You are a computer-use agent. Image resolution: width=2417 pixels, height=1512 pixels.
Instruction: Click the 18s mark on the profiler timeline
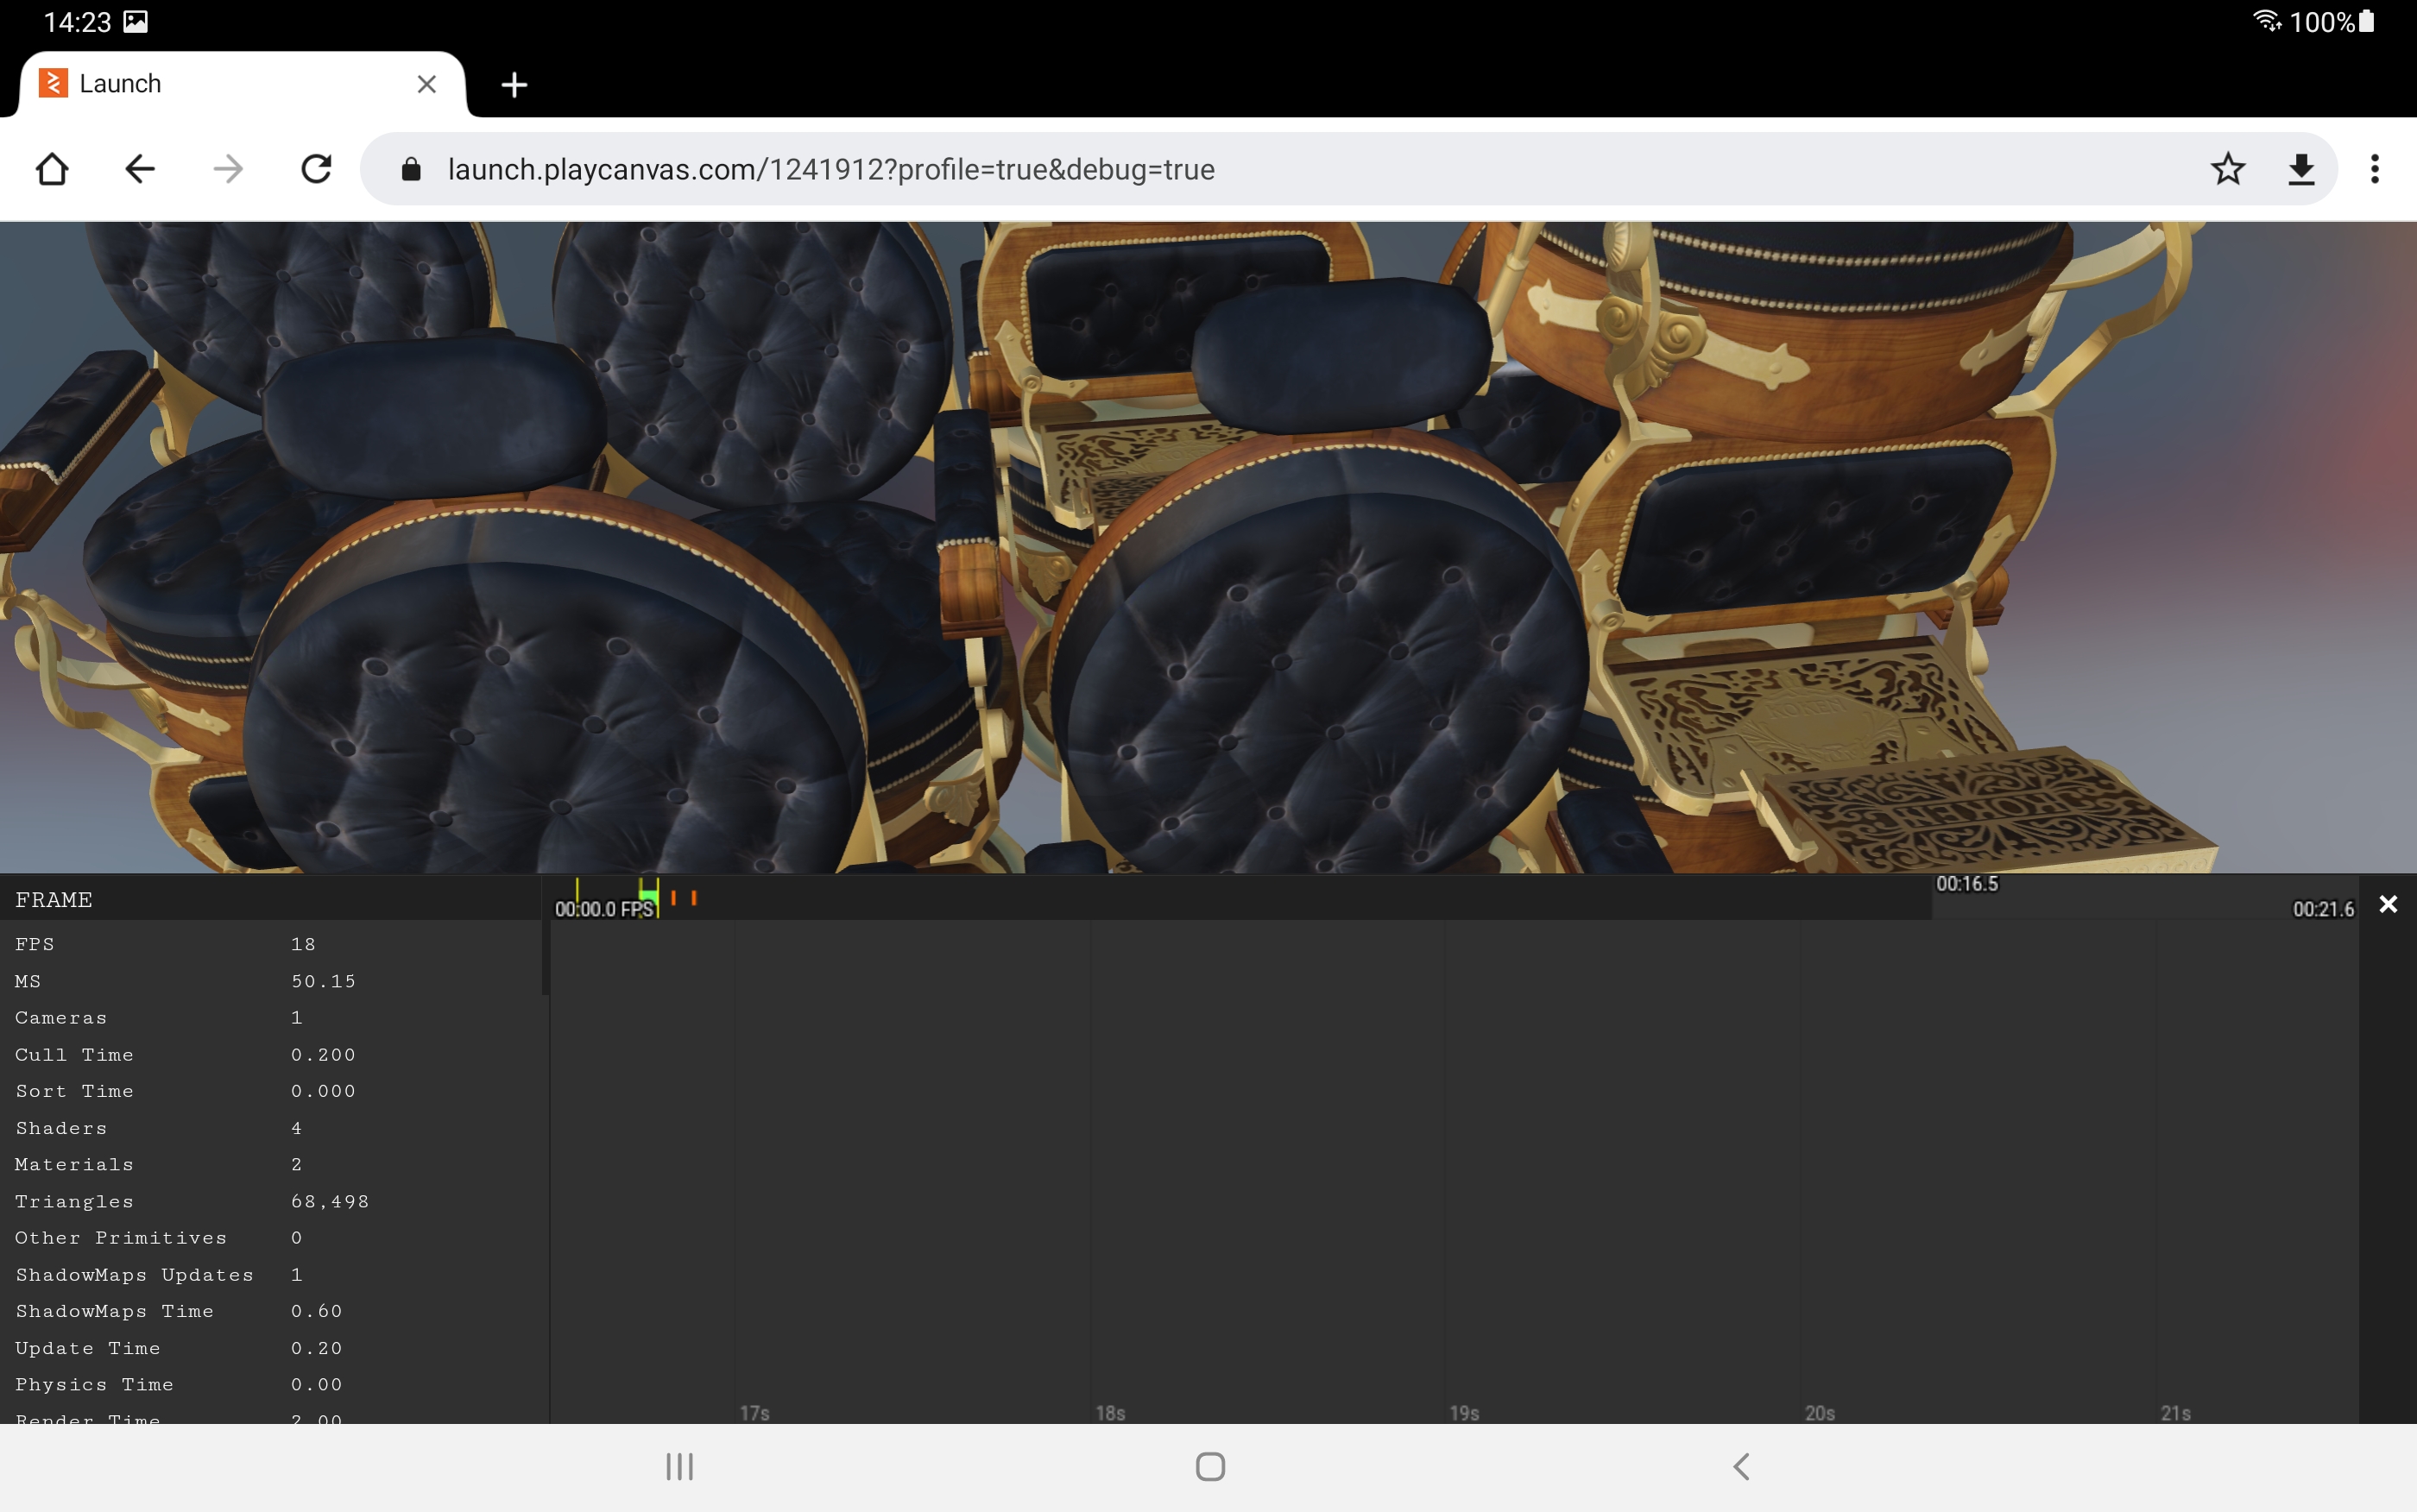pos(1108,1412)
